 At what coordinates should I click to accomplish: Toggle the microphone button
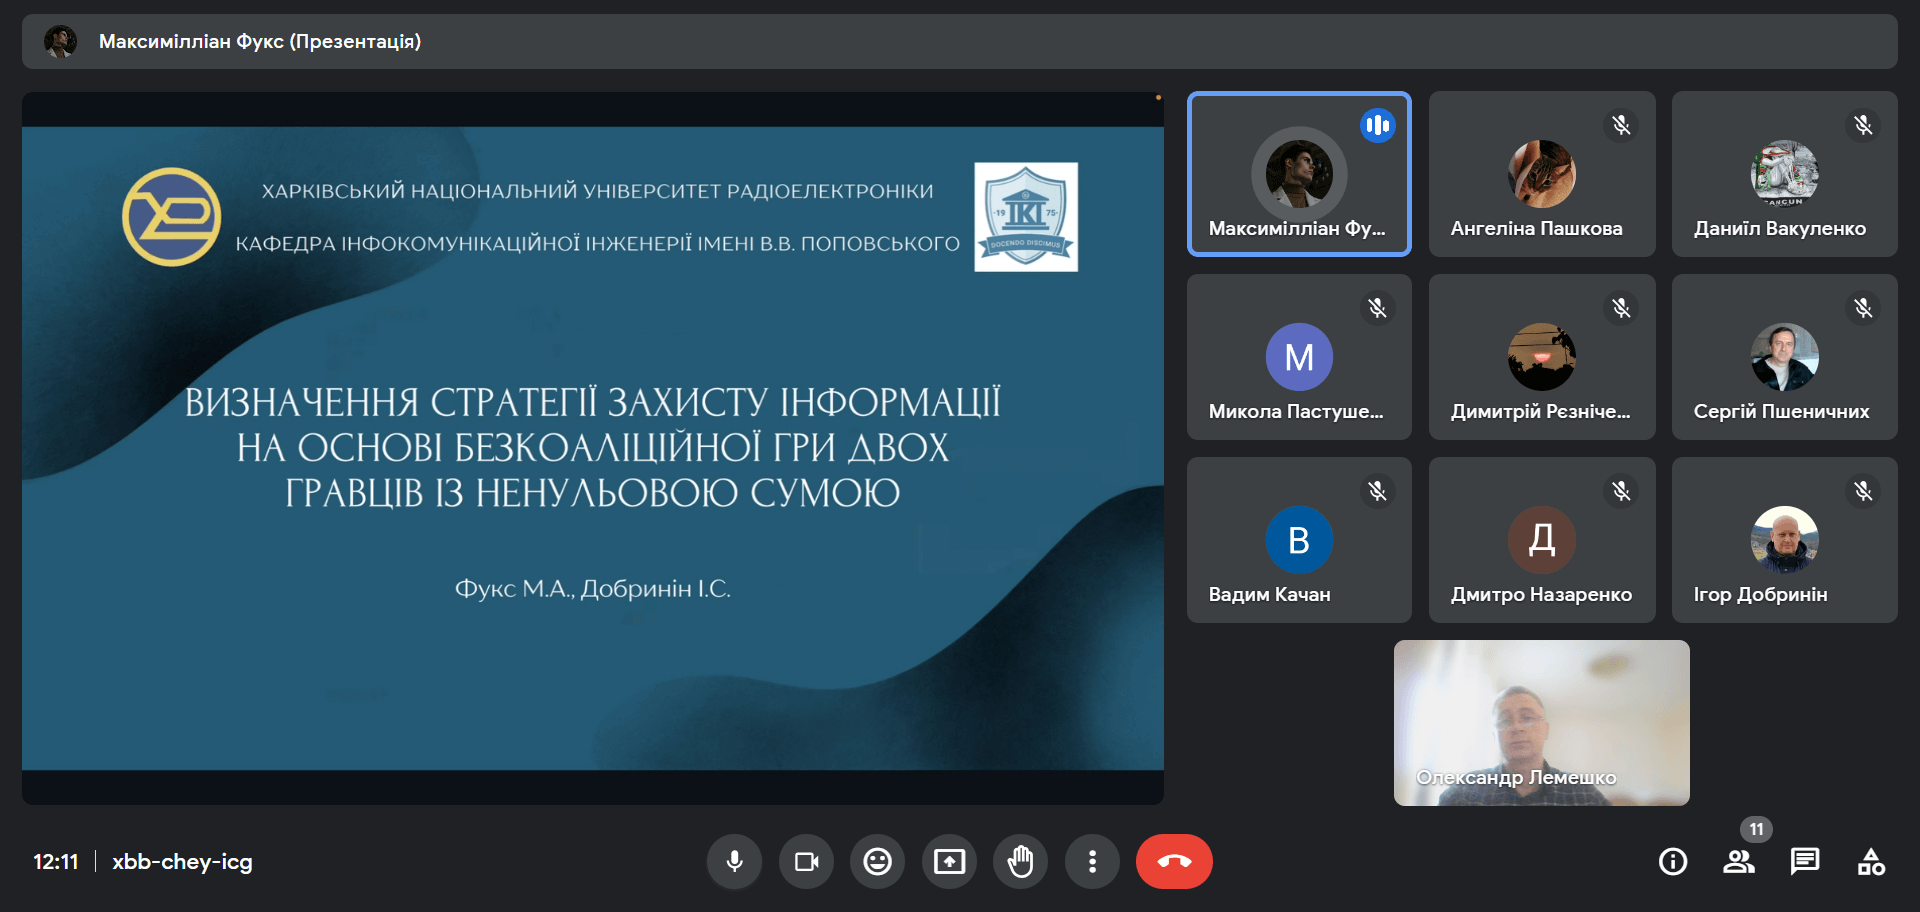734,861
